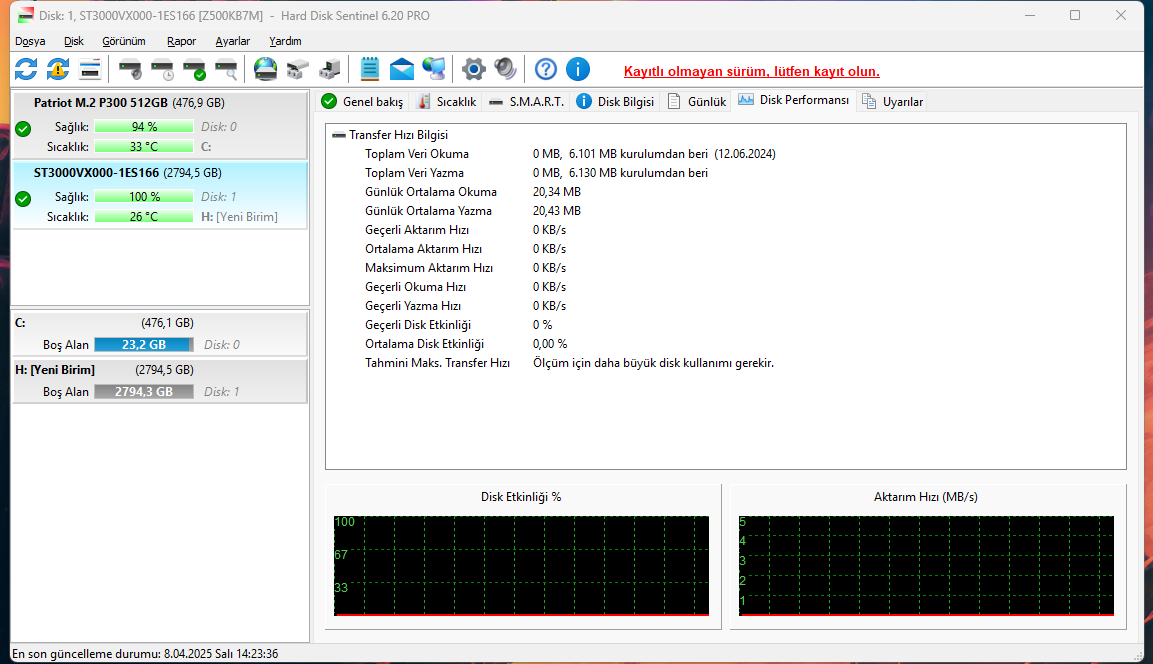Select the H: [Yeni Birim] partition entry
Image resolution: width=1153 pixels, height=664 pixels.
coord(160,381)
